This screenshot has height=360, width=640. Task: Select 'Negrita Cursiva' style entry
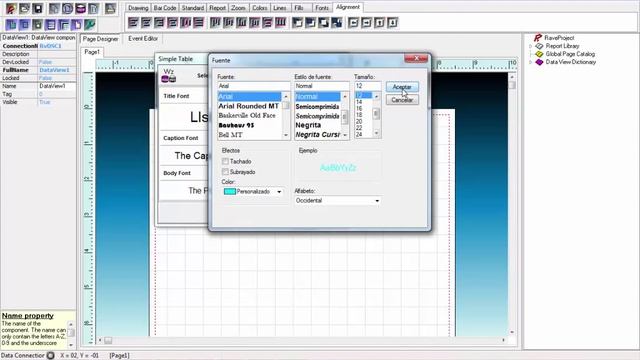(318, 135)
